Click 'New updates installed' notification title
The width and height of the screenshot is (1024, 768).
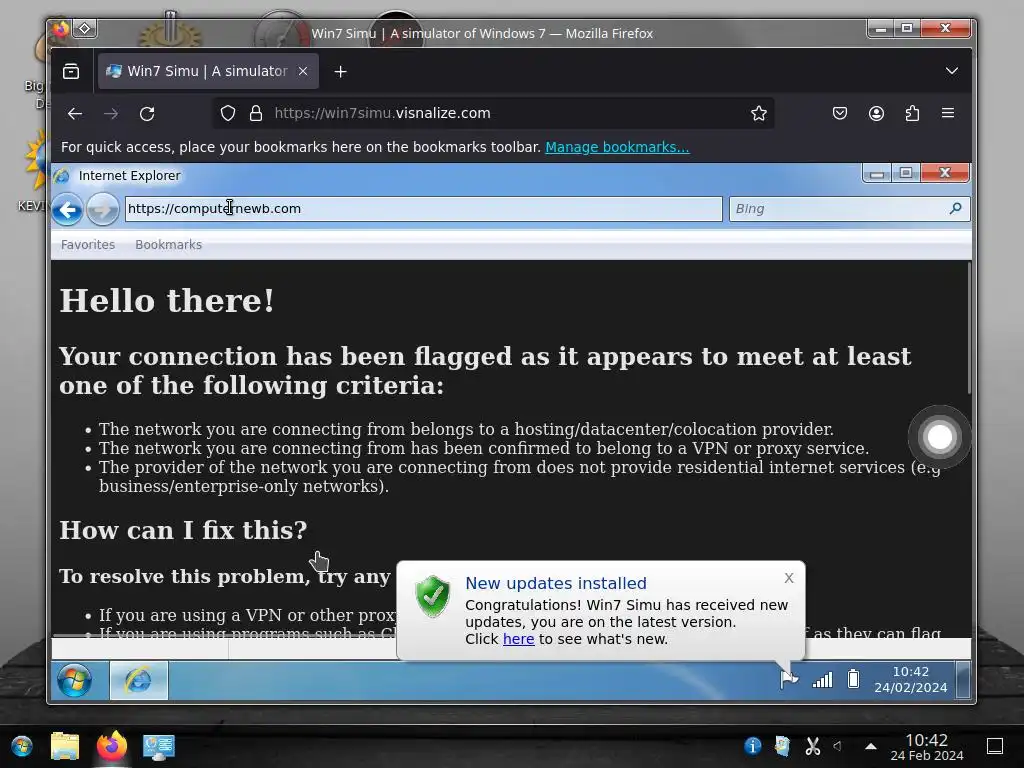coord(556,583)
